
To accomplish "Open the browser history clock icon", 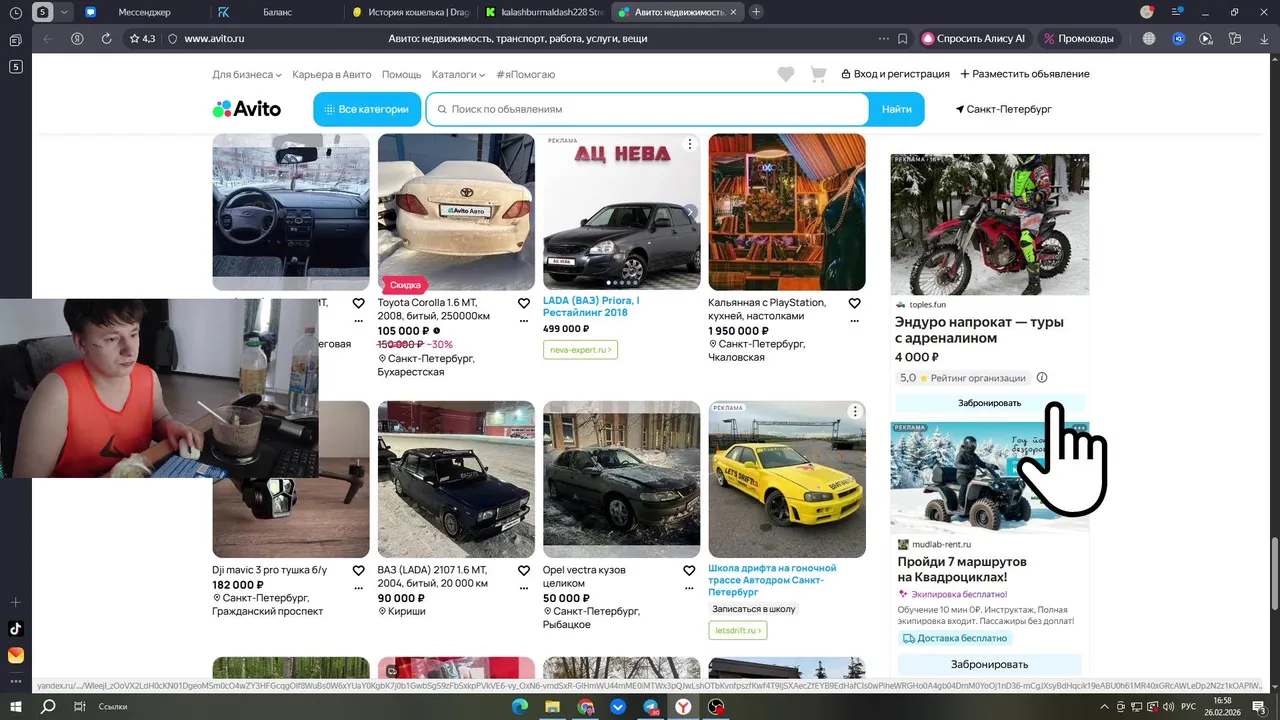I will 15,12.
